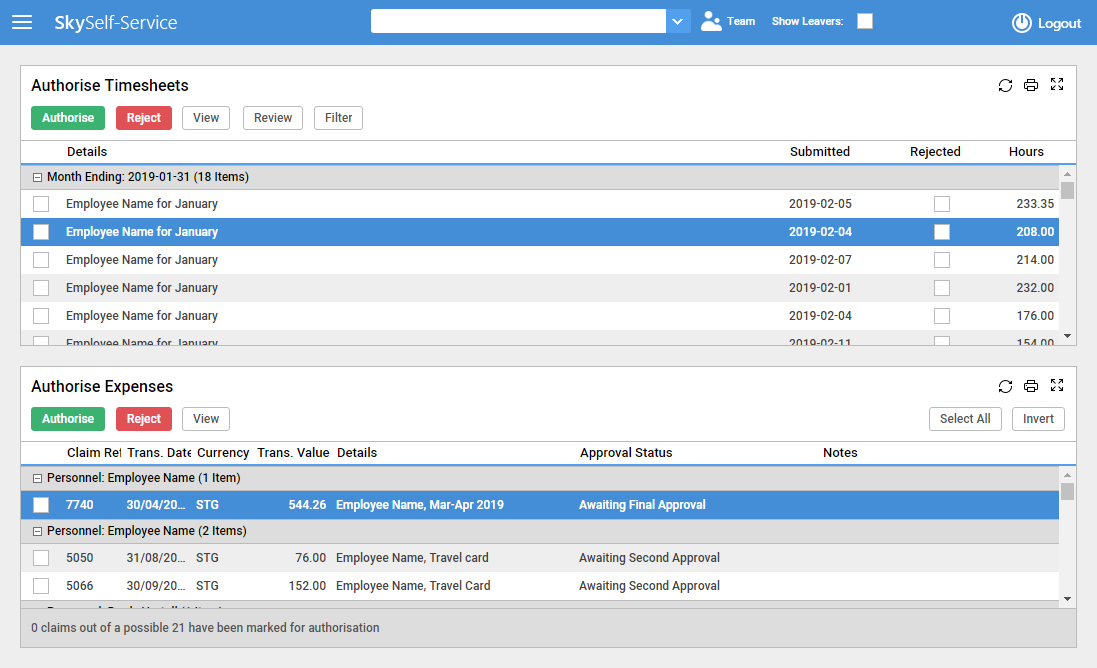
Task: Open the timesheet Filter options
Action: point(338,117)
